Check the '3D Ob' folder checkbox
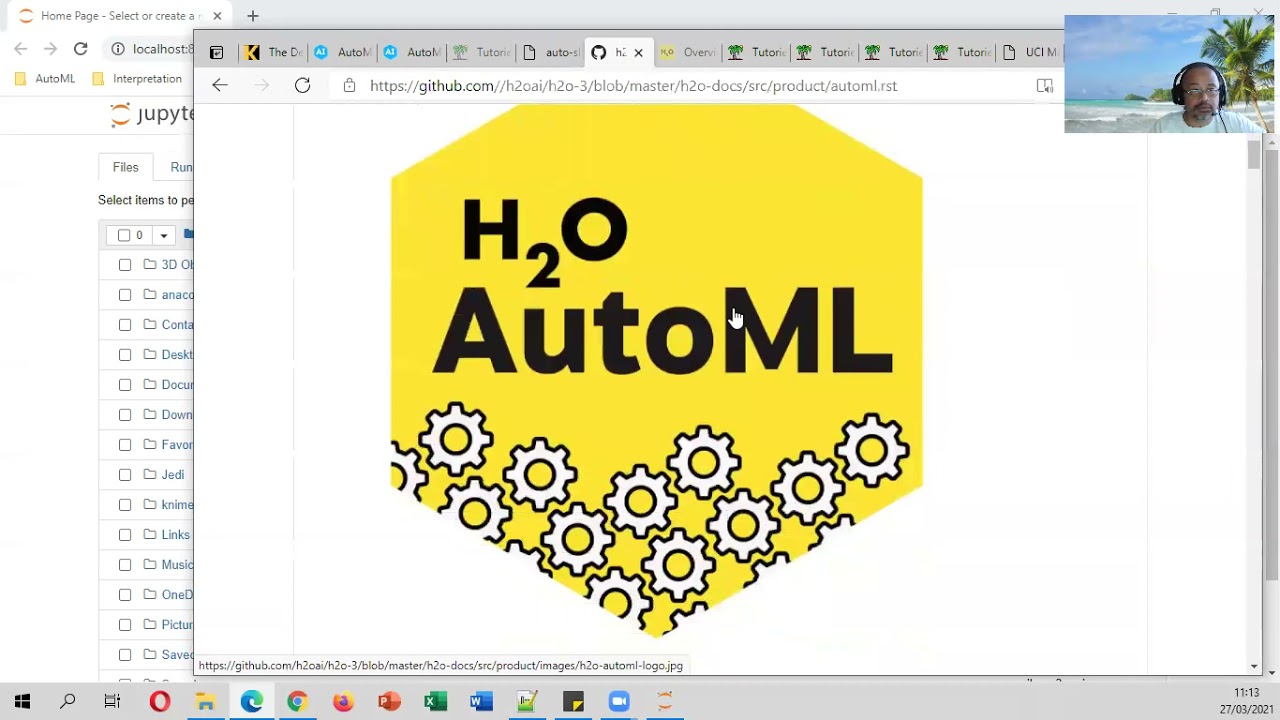 tap(125, 265)
